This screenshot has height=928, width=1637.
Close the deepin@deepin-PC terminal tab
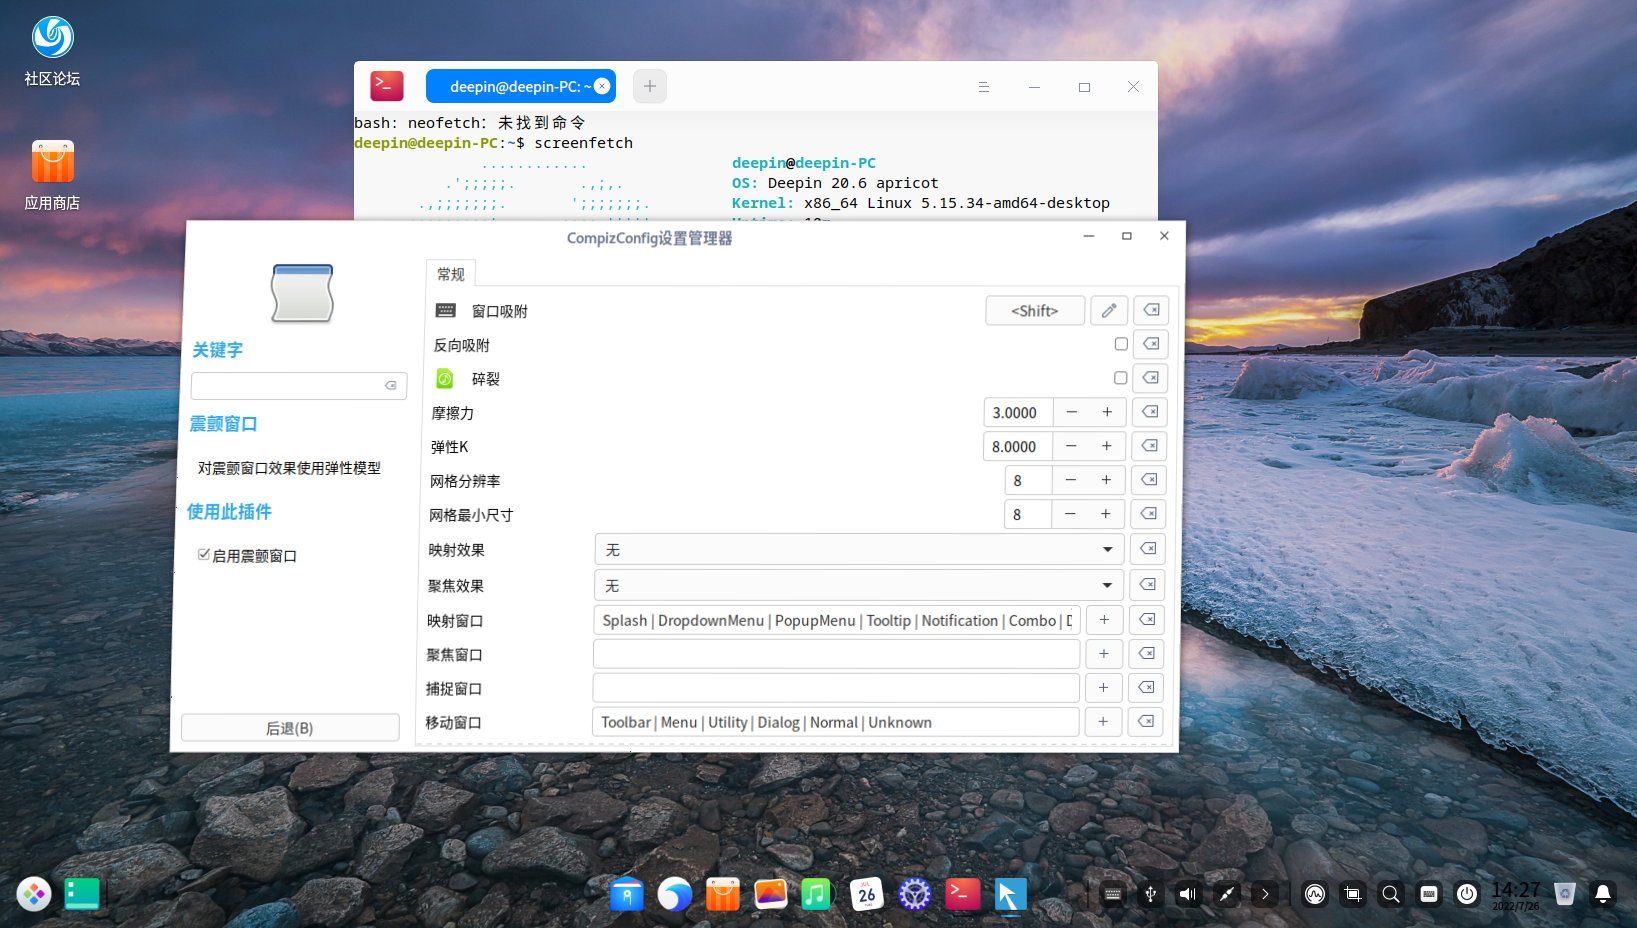(602, 86)
